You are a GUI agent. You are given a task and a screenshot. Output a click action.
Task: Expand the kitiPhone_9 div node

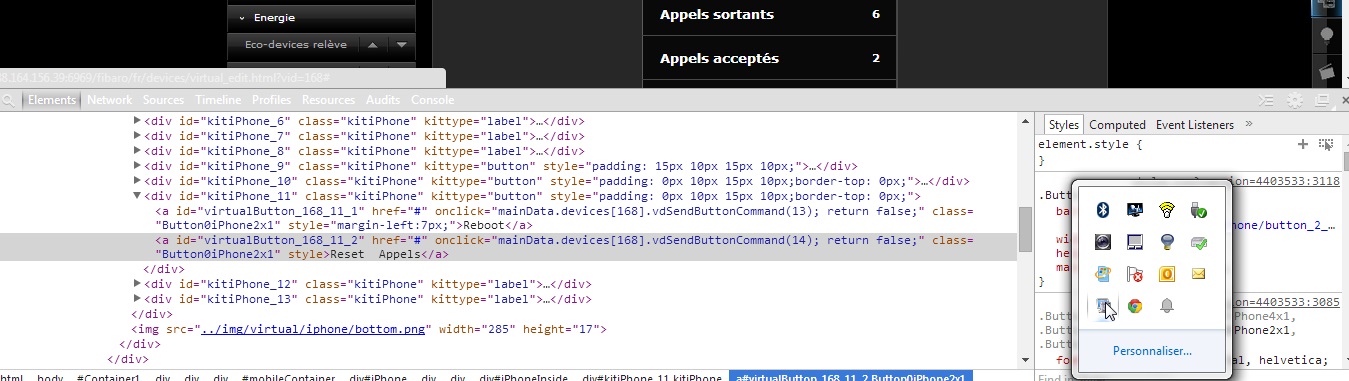[x=138, y=166]
